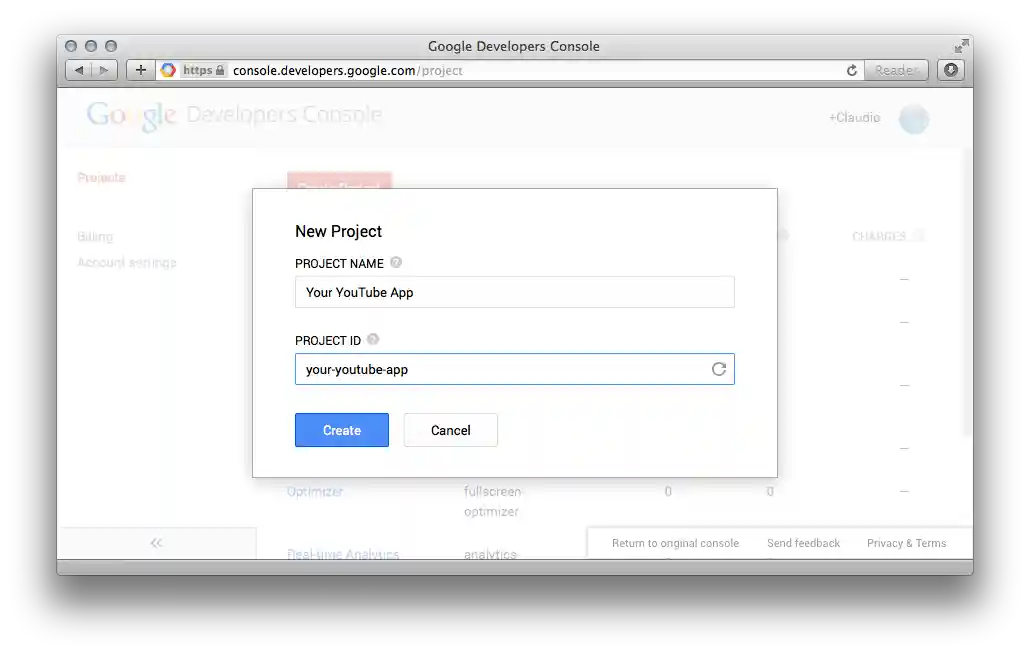The image size is (1030, 654).
Task: Click the https lock indicator
Action: tap(204, 70)
